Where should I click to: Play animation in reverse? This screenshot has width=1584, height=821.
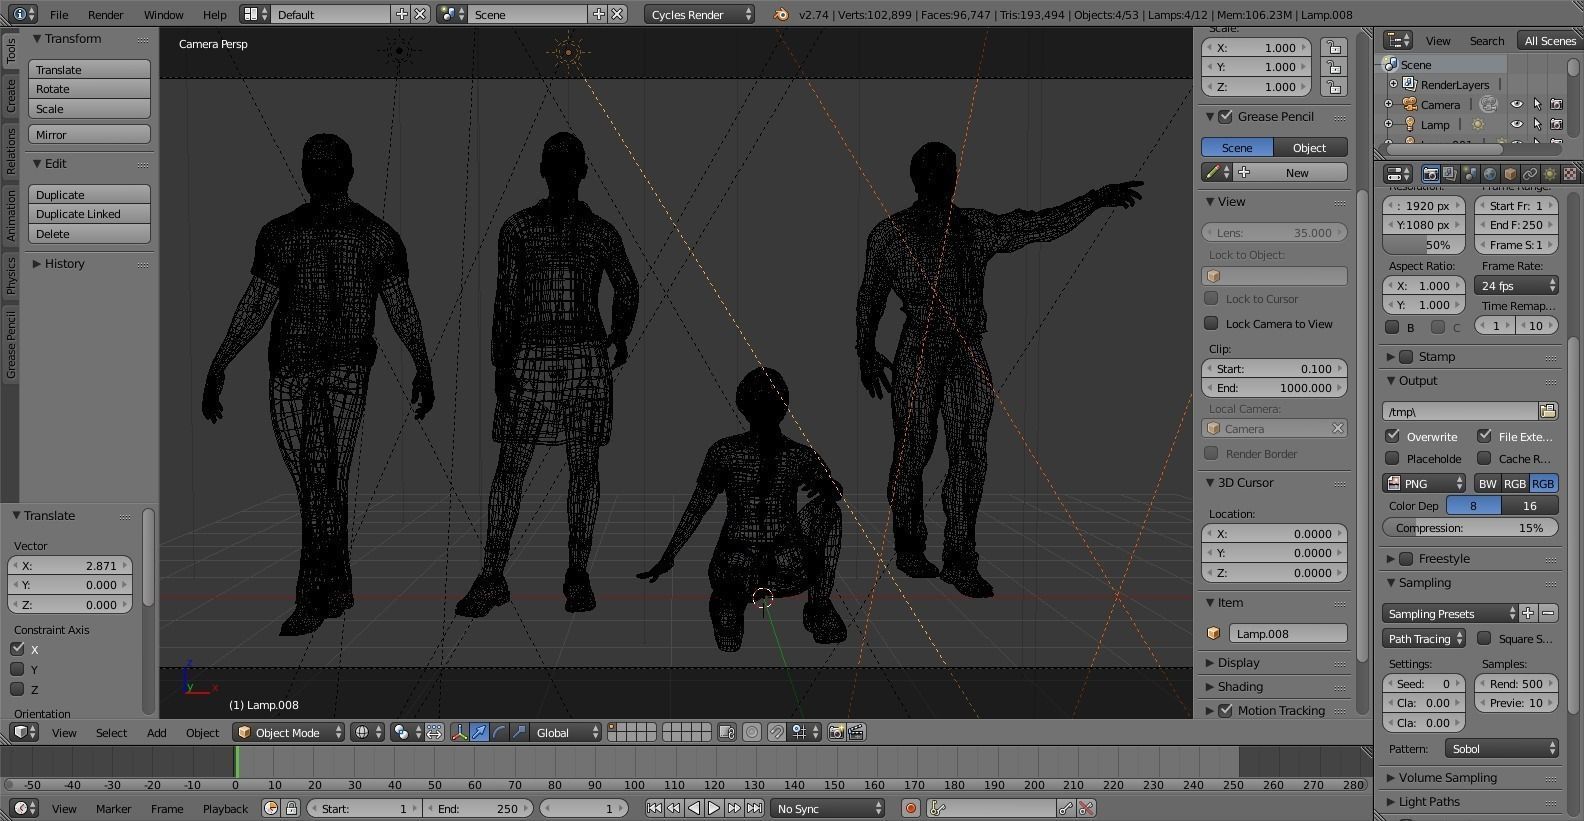(x=694, y=808)
